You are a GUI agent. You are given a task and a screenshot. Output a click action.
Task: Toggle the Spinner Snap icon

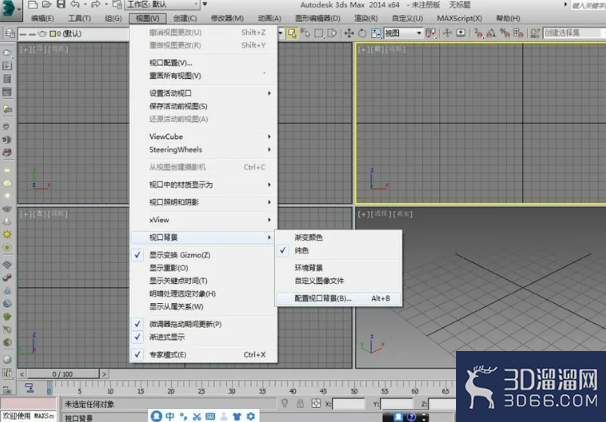point(518,33)
